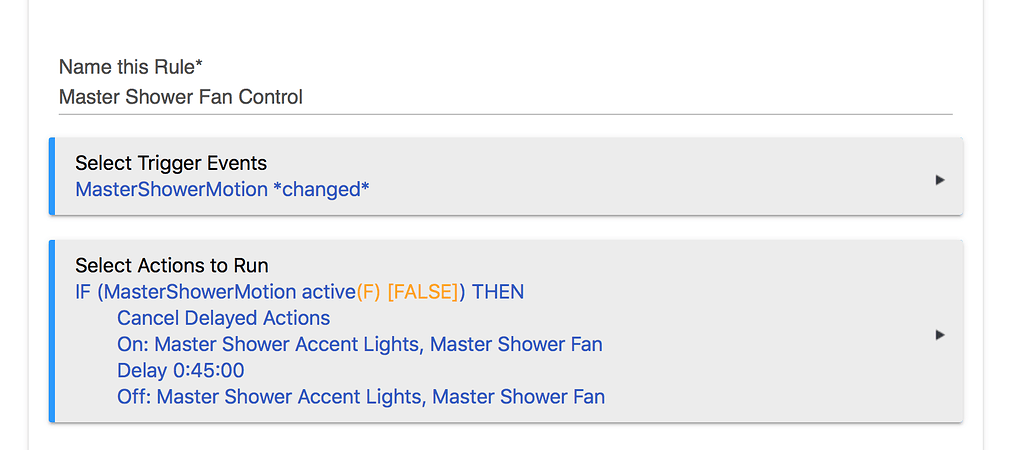This screenshot has width=1024, height=450.
Task: Click the Off: prefix of the last action
Action: click(134, 396)
